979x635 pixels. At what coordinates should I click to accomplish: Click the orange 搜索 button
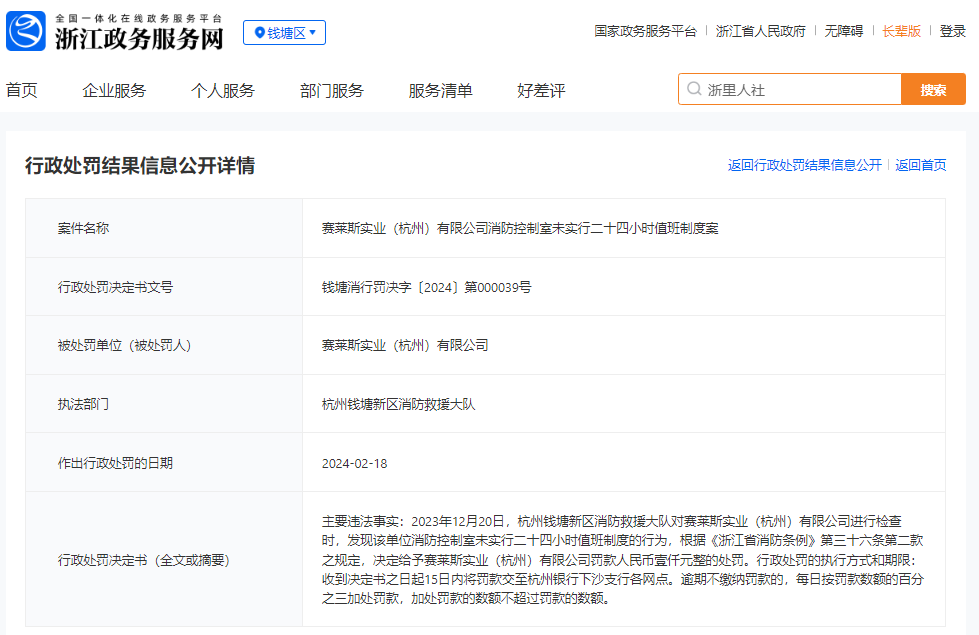tap(933, 89)
